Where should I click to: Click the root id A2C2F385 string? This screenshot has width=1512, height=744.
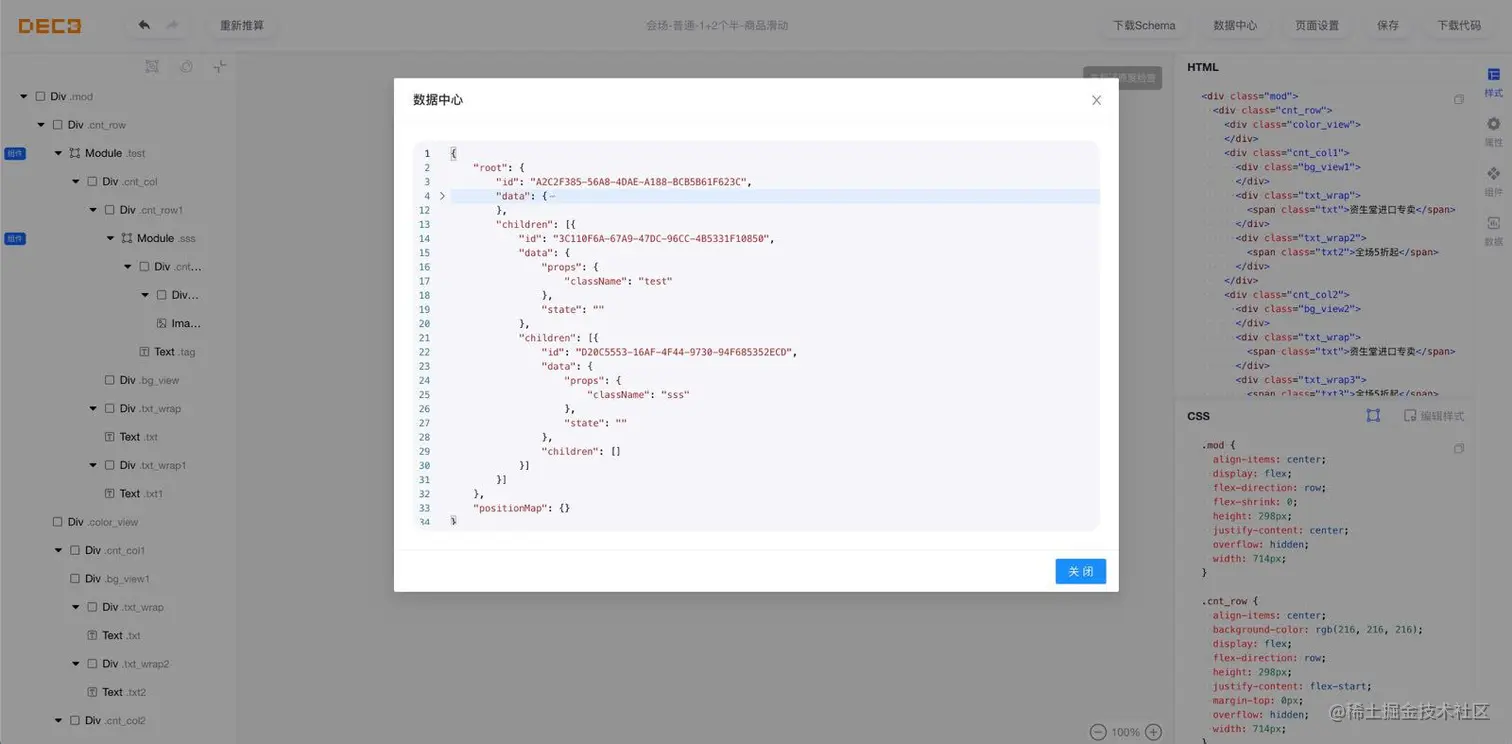(638, 182)
